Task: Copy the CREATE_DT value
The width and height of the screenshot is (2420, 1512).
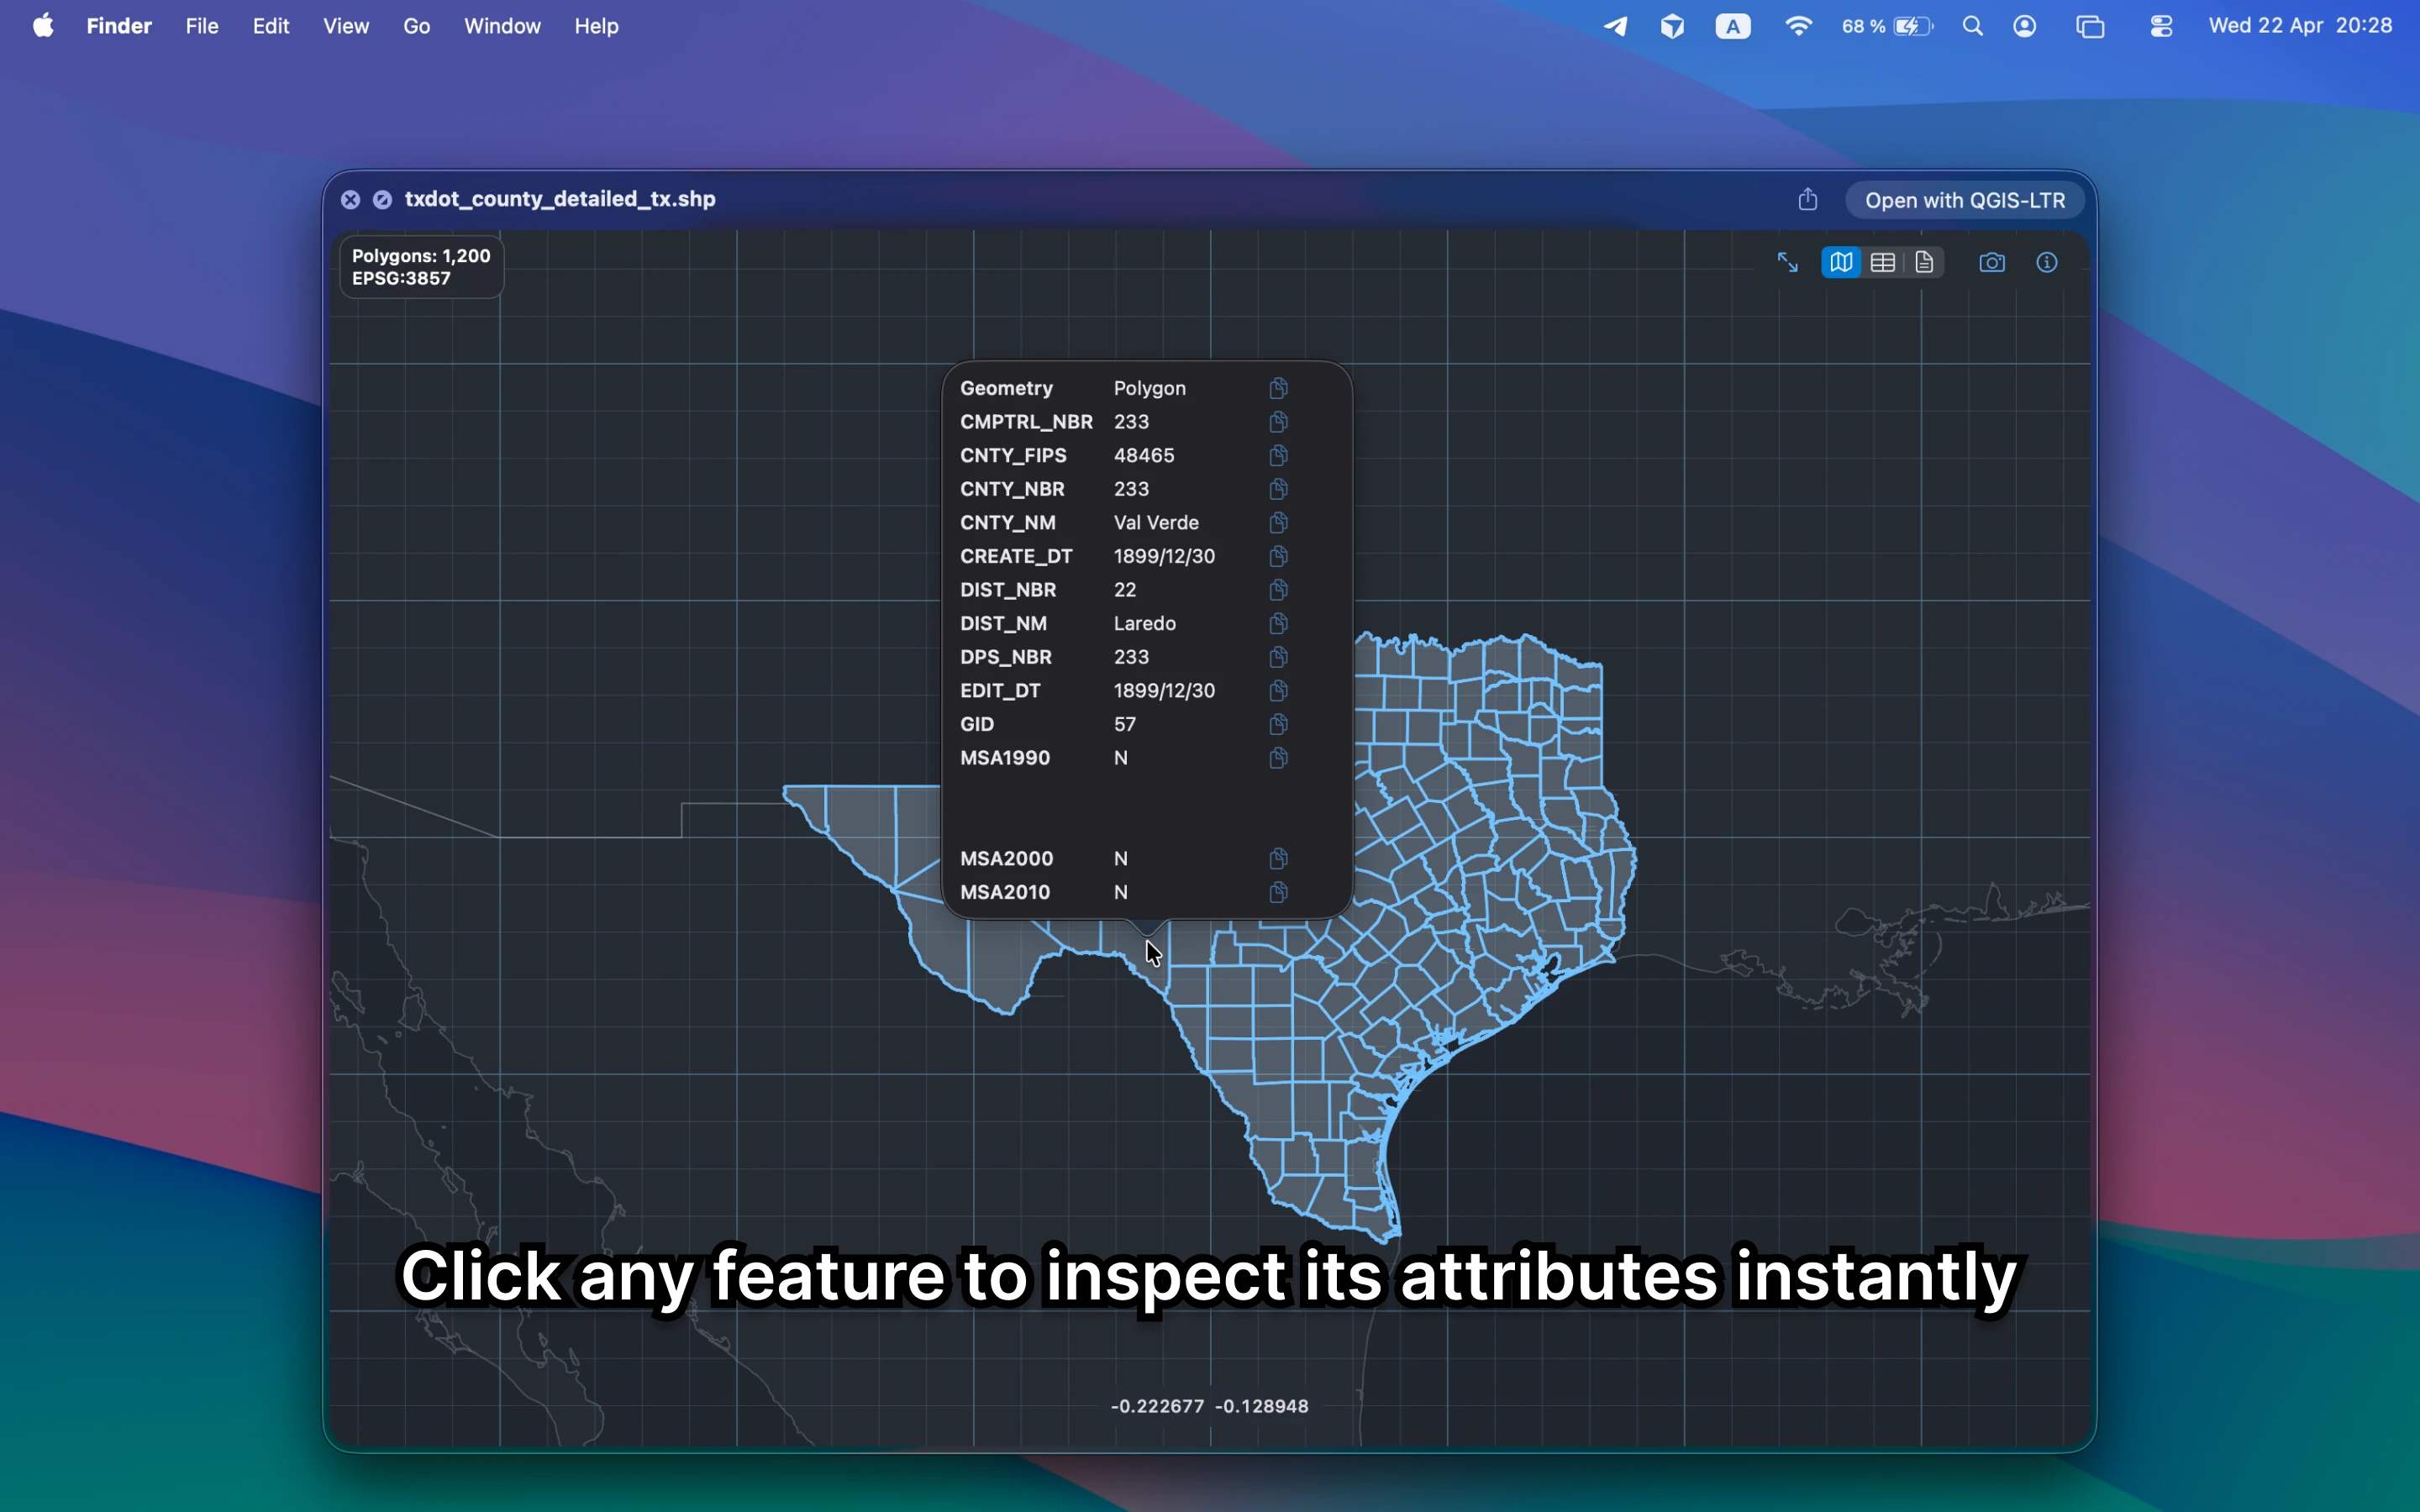Action: pos(1278,556)
